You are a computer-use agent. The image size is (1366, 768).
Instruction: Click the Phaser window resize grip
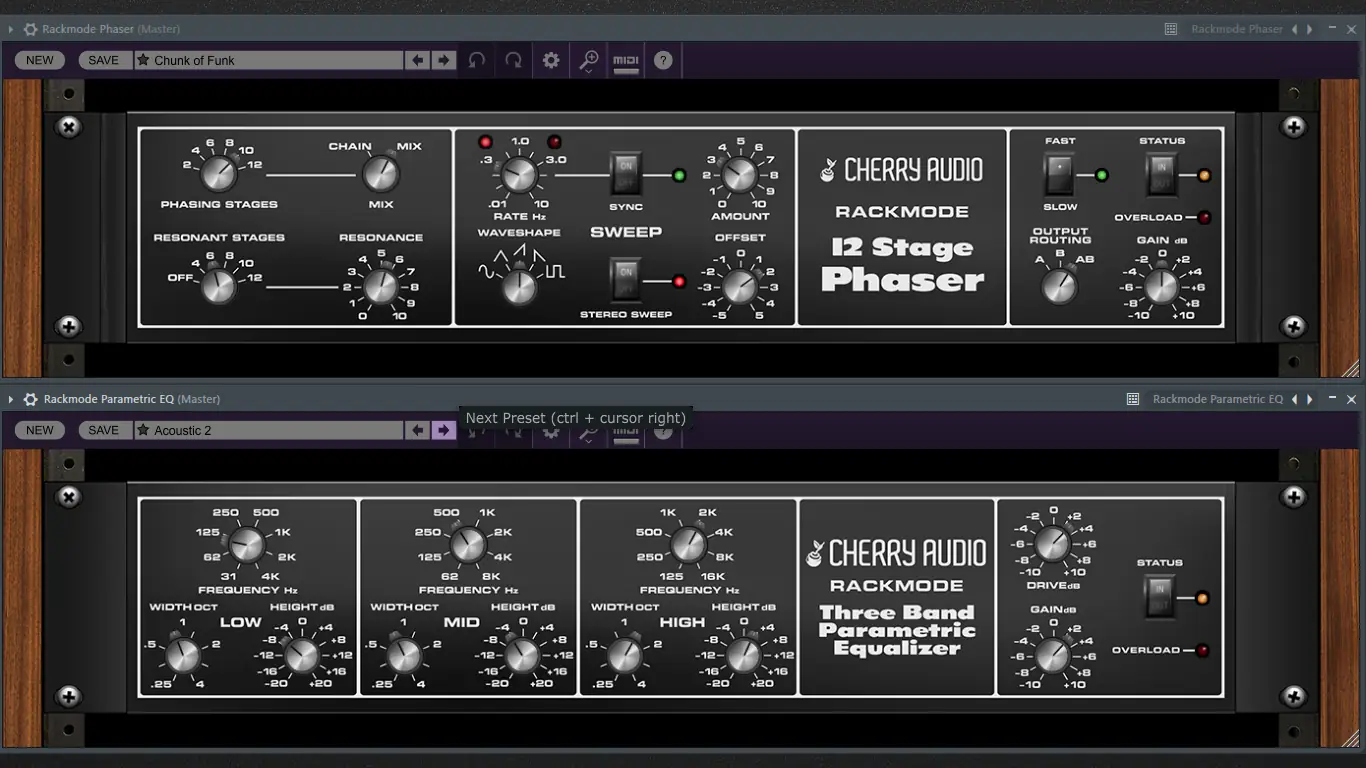pyautogui.click(x=1351, y=369)
